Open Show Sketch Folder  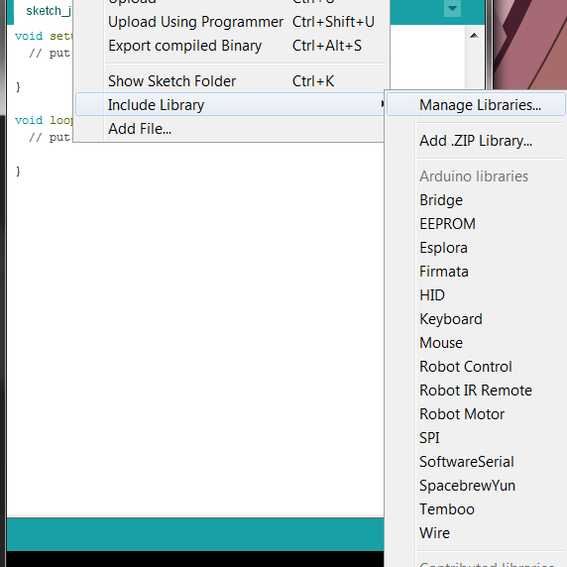click(x=230, y=81)
